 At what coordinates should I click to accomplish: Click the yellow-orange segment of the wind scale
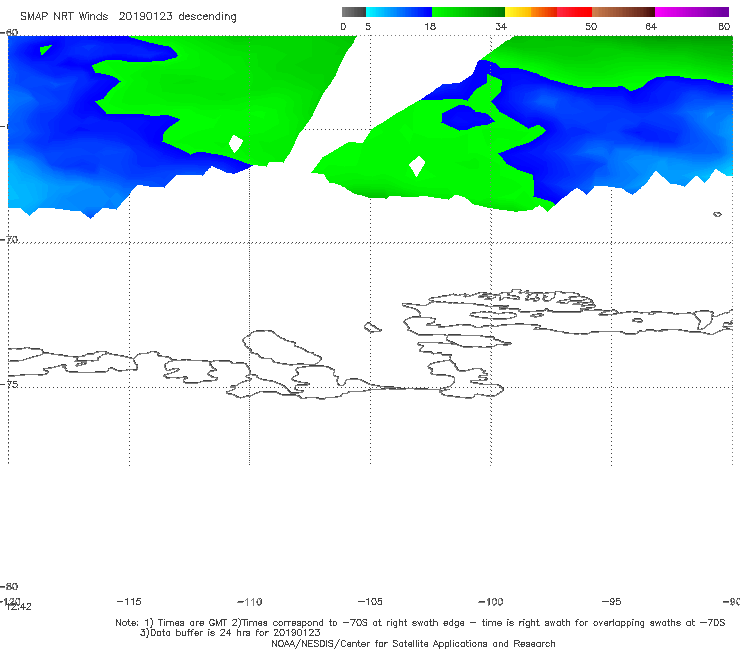pyautogui.click(x=531, y=12)
